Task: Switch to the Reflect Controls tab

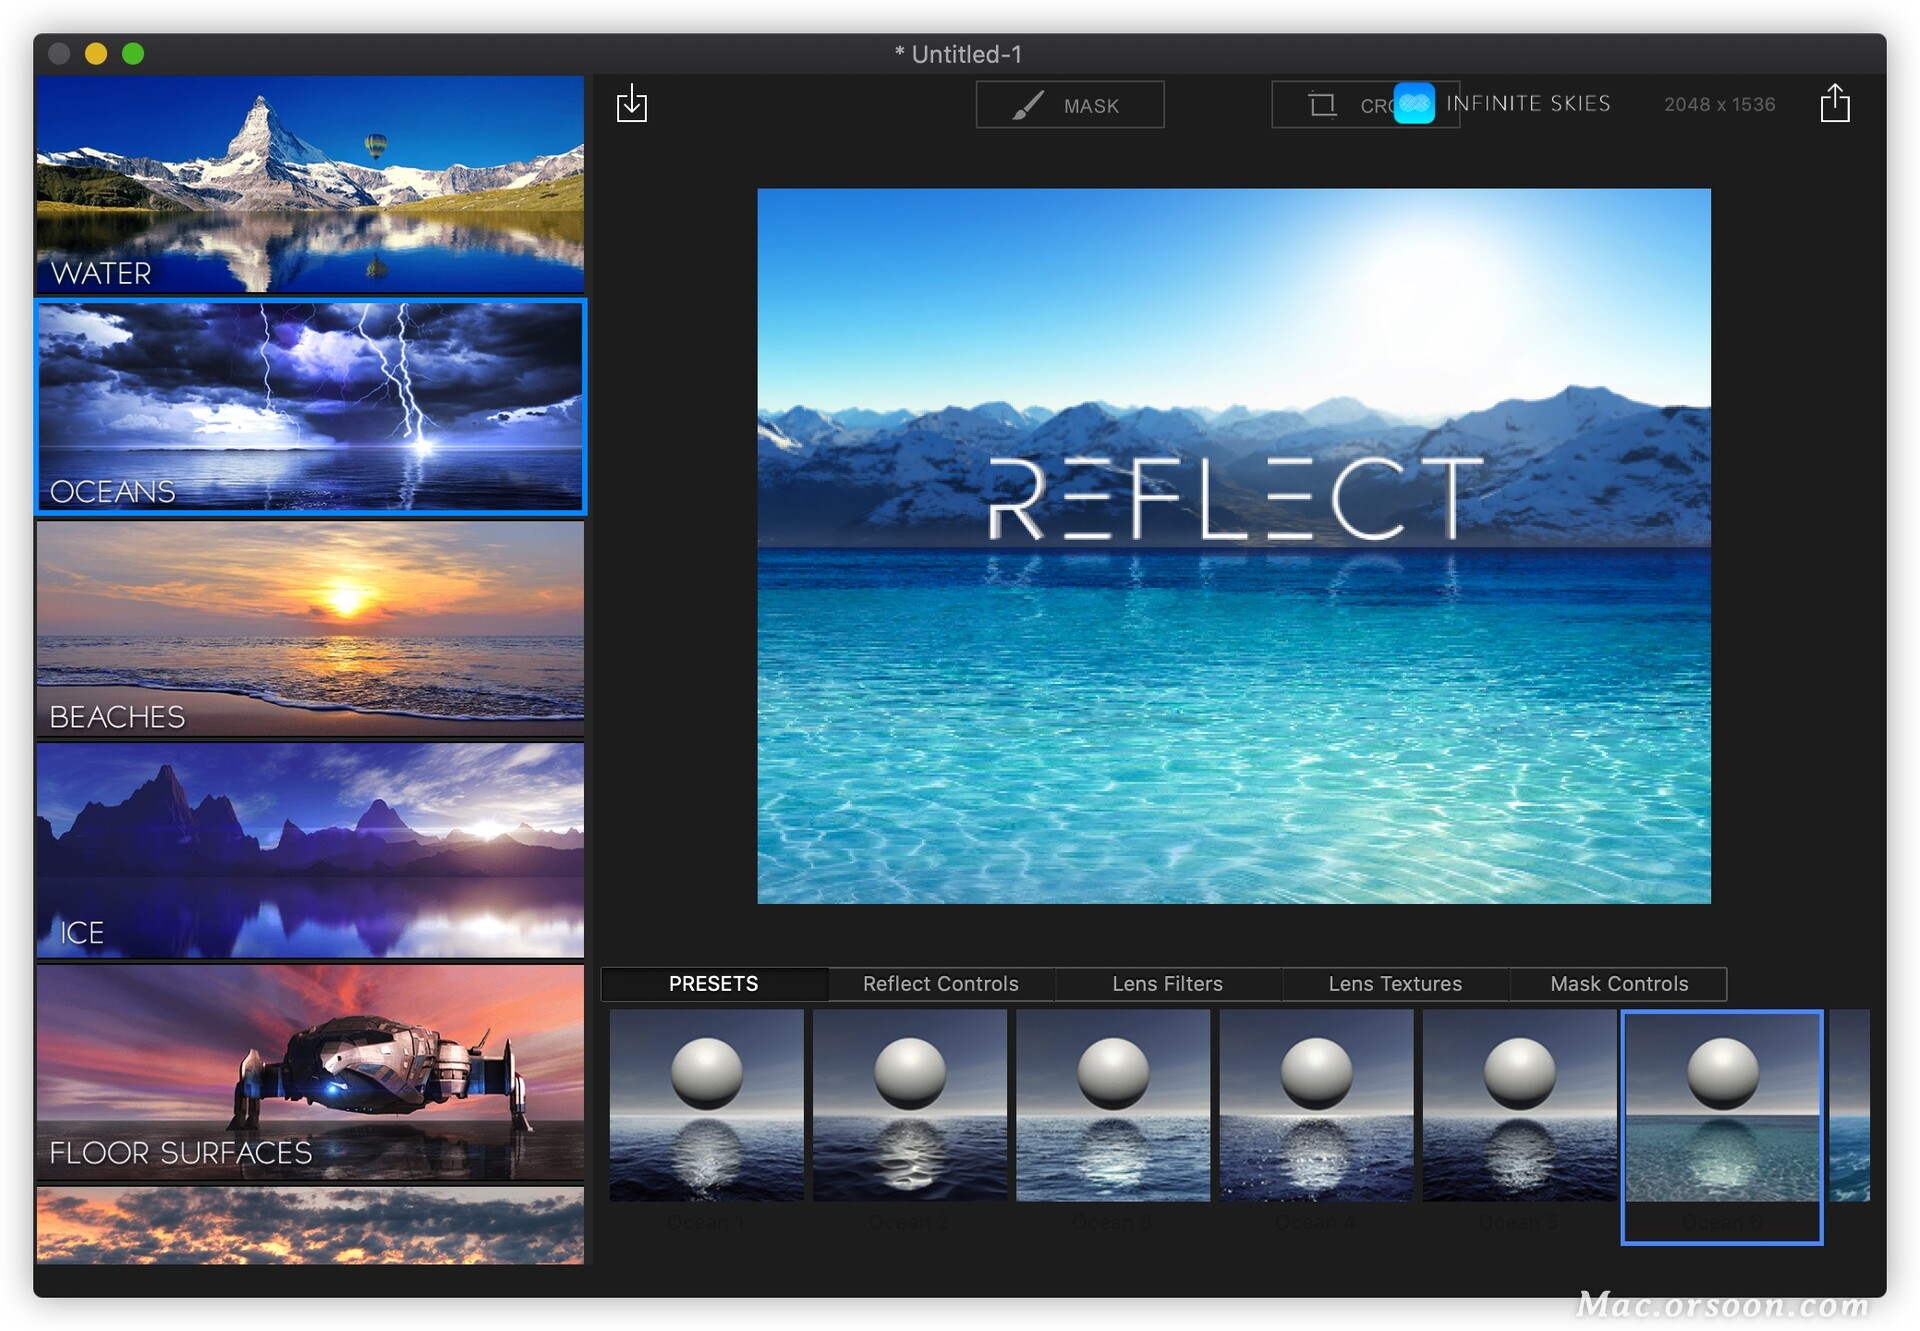Action: point(940,984)
